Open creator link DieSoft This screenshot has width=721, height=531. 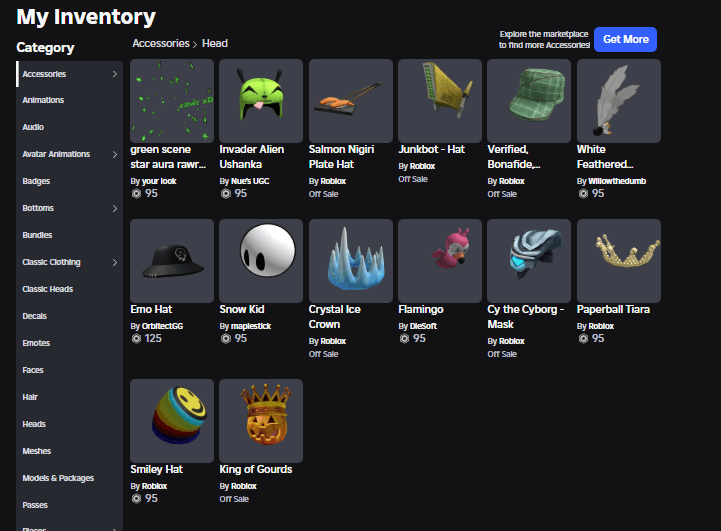pyautogui.click(x=423, y=326)
